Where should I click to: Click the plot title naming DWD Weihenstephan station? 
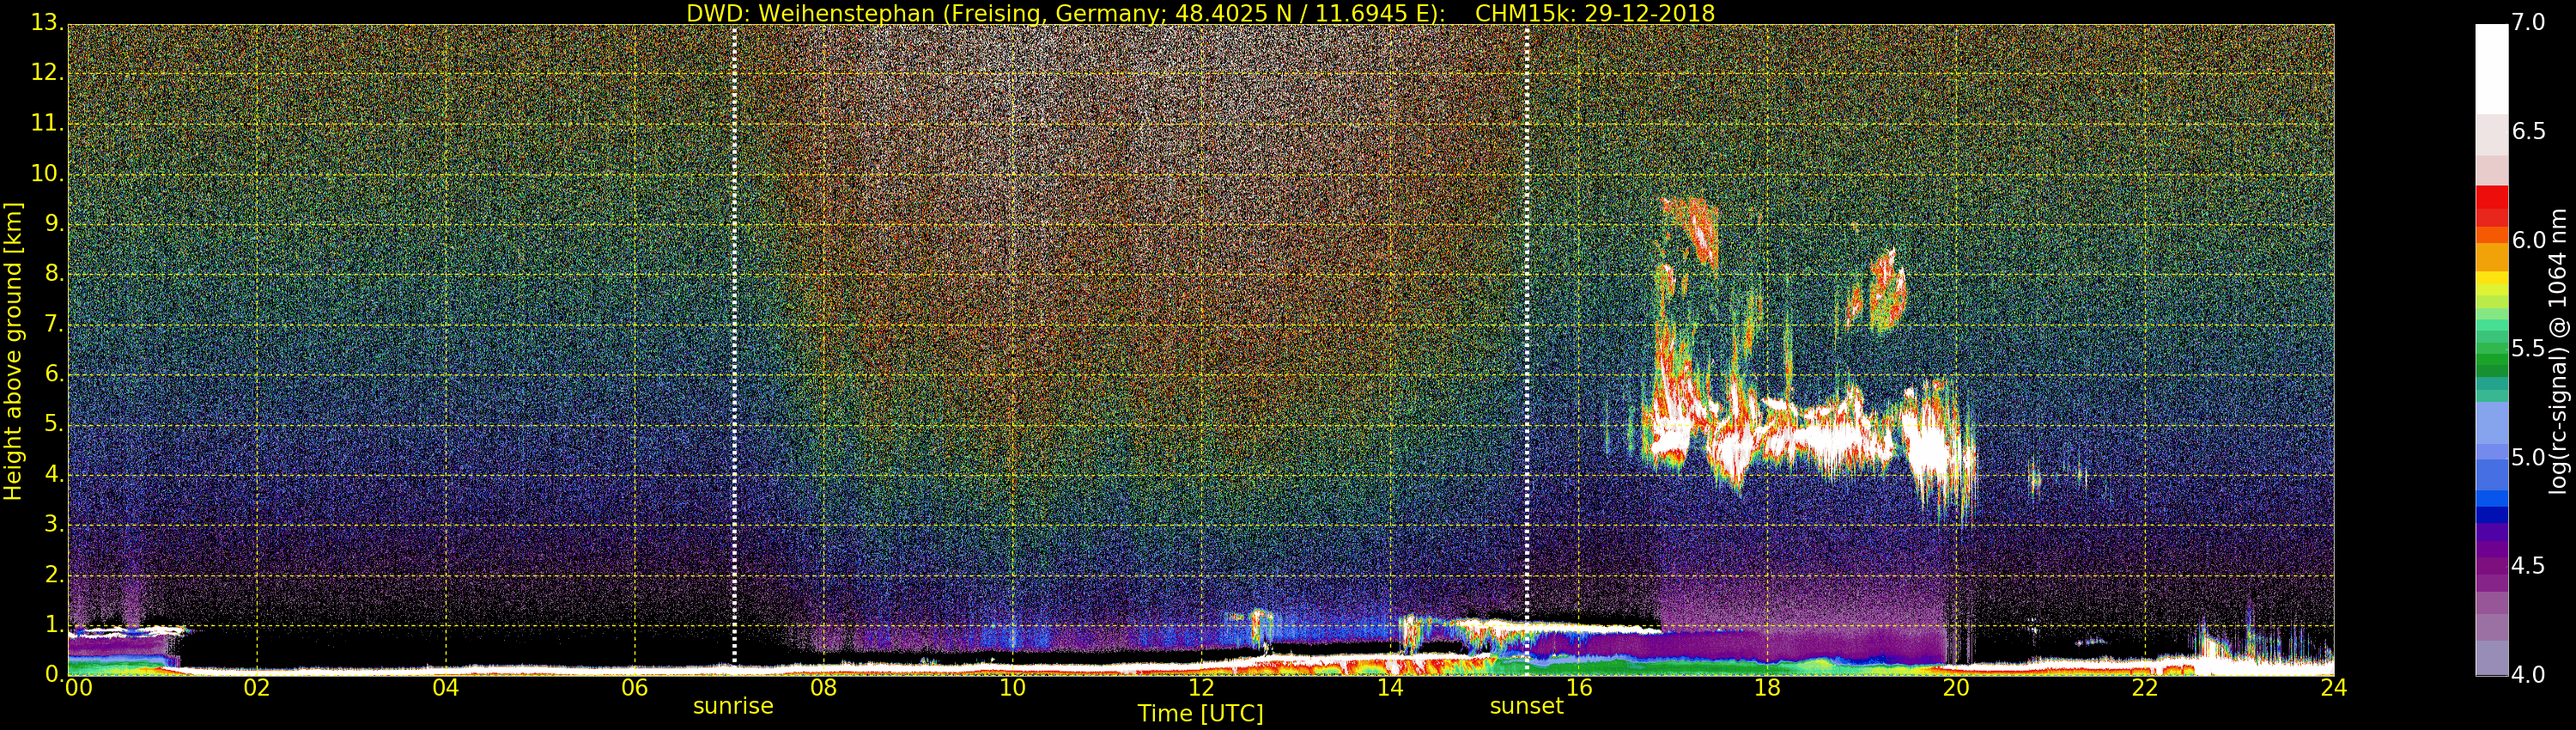click(x=1200, y=13)
